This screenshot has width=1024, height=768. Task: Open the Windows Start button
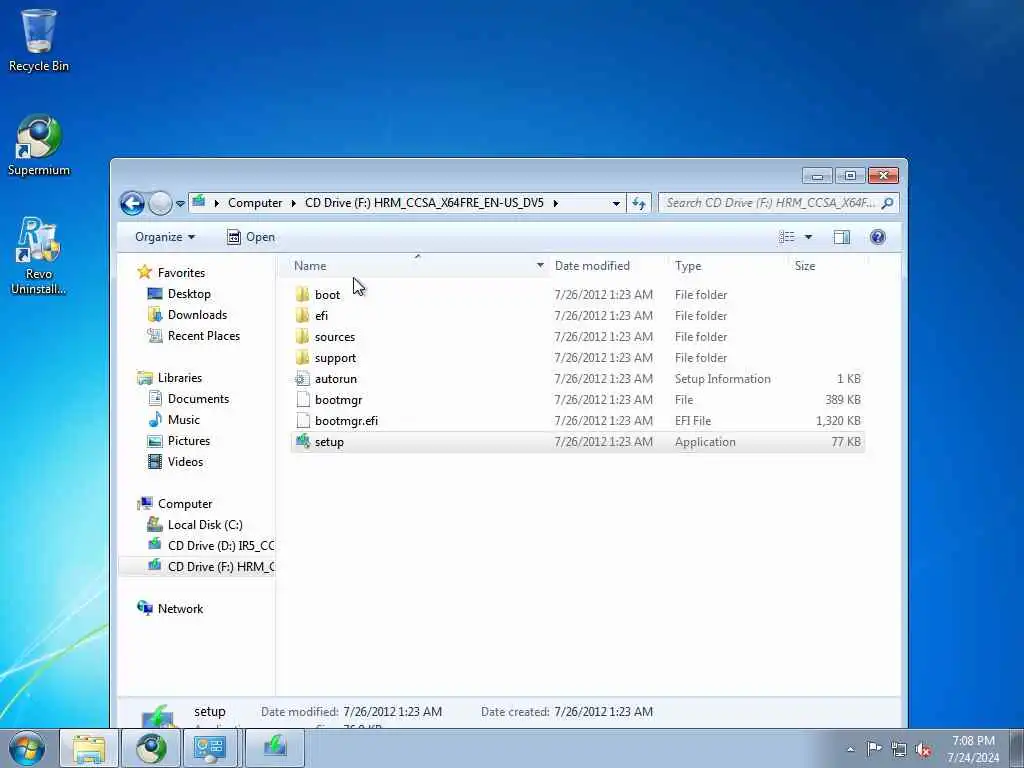coord(27,748)
